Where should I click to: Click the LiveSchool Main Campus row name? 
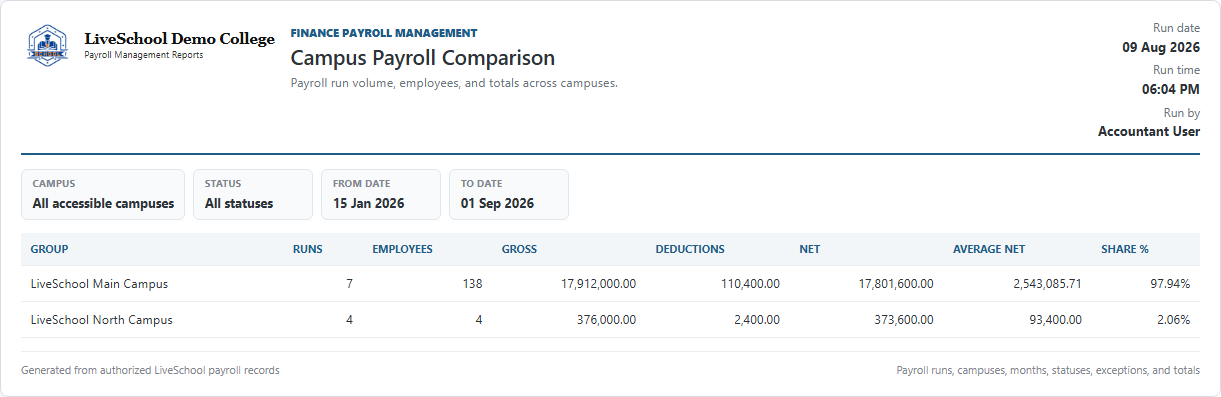[100, 284]
